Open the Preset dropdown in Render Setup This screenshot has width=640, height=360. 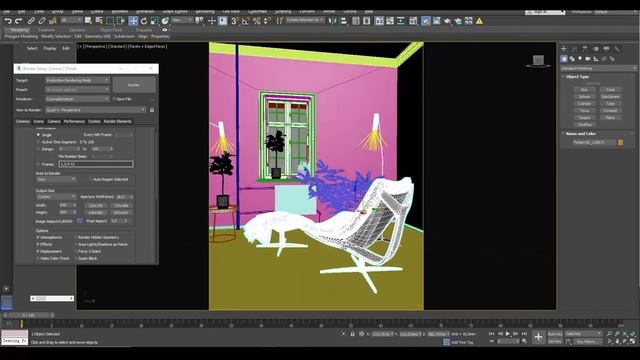pos(78,89)
